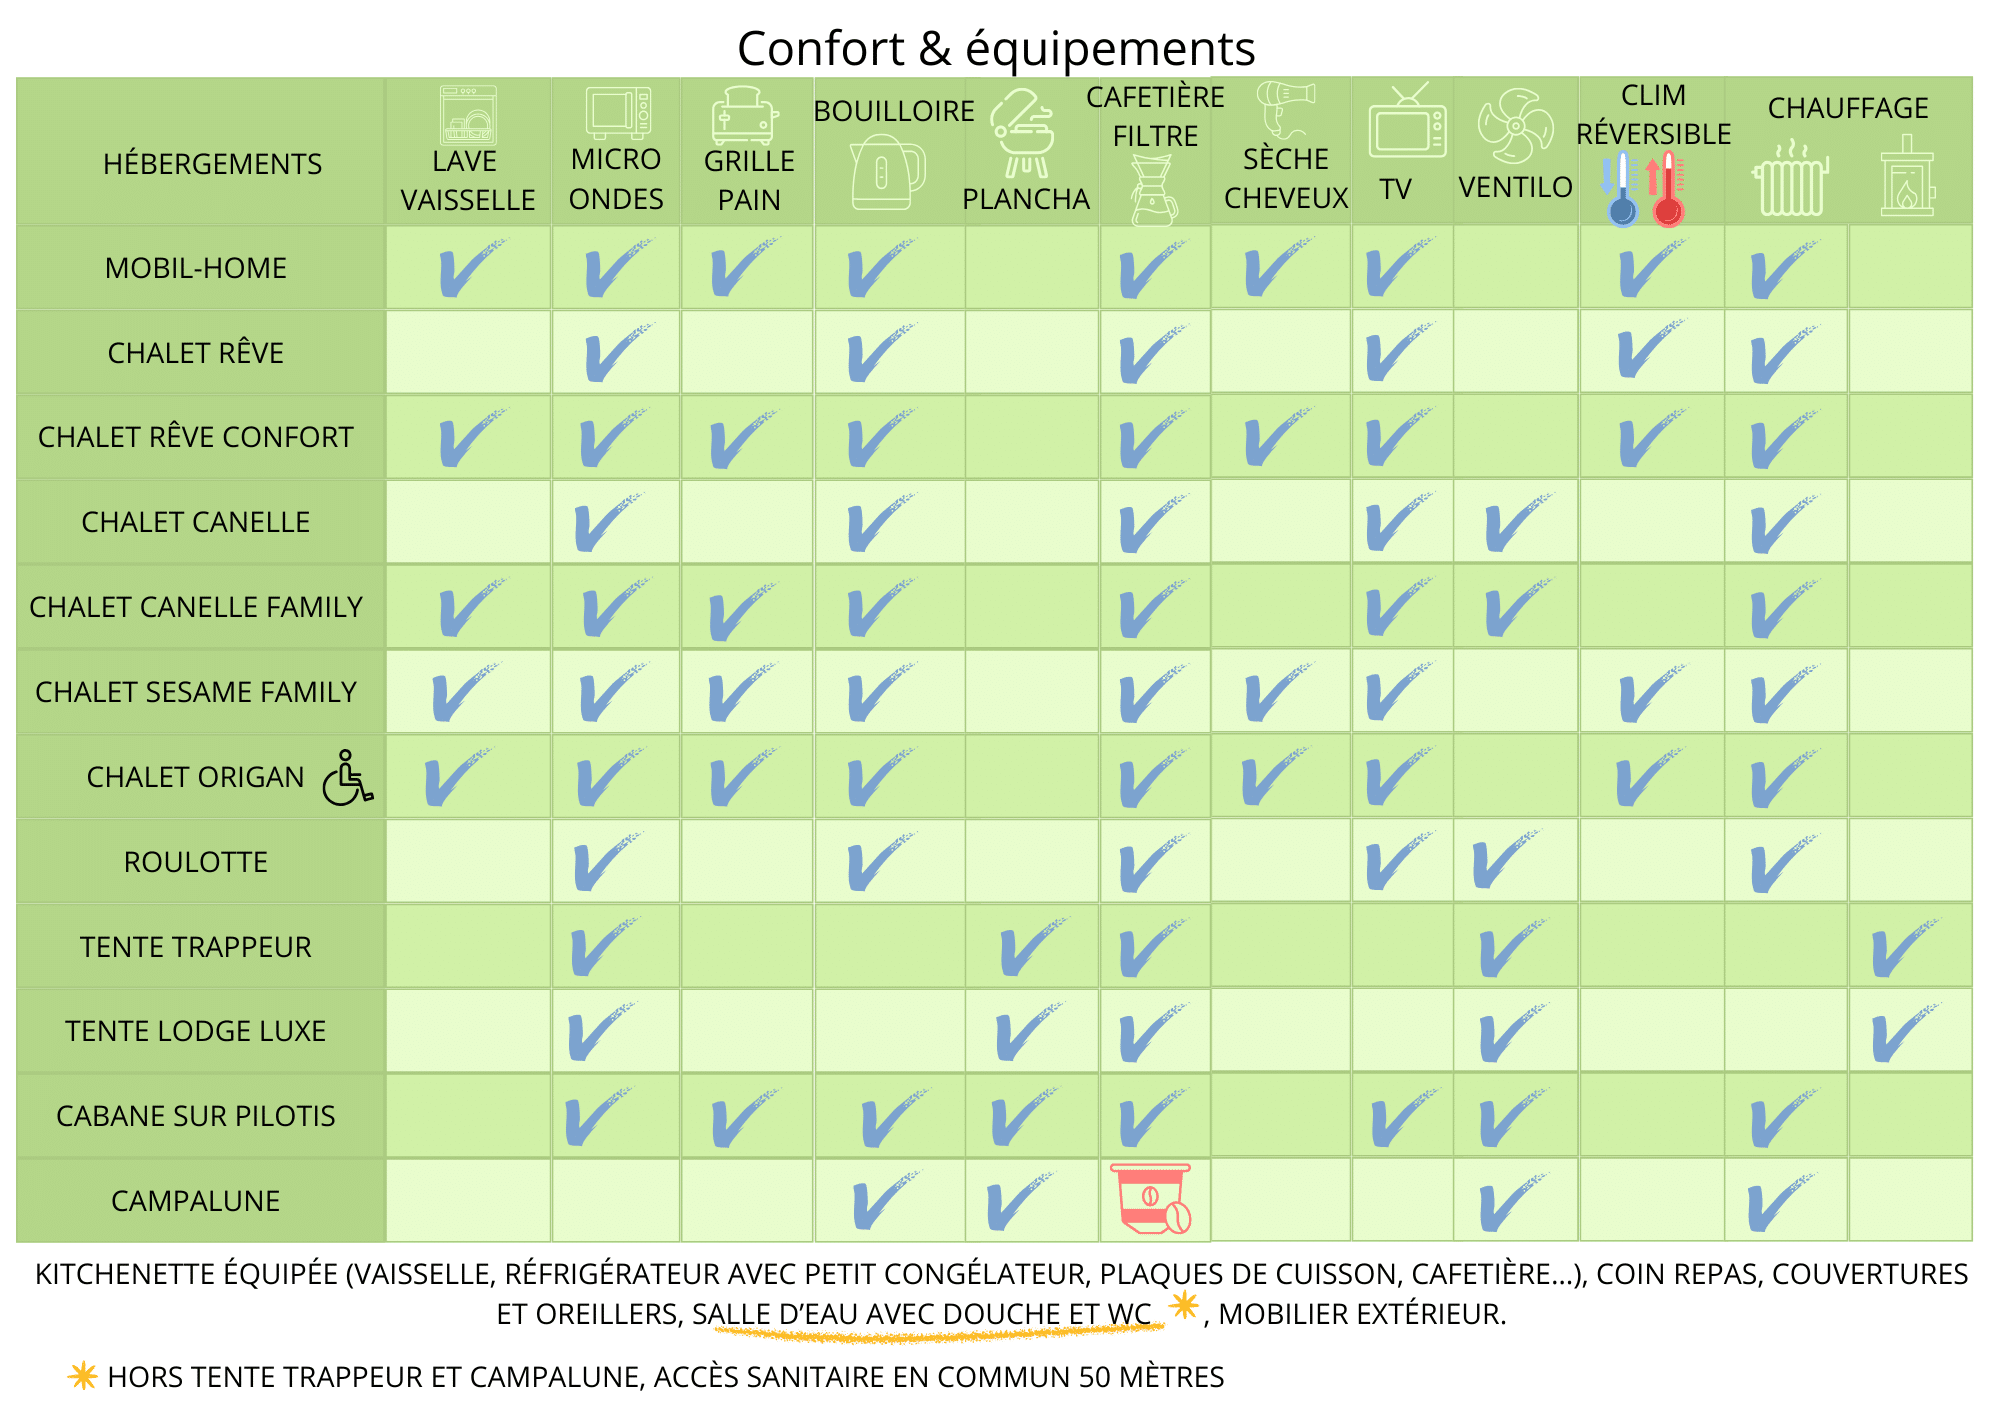Click the kettle icon under Bouilloire

click(x=886, y=172)
